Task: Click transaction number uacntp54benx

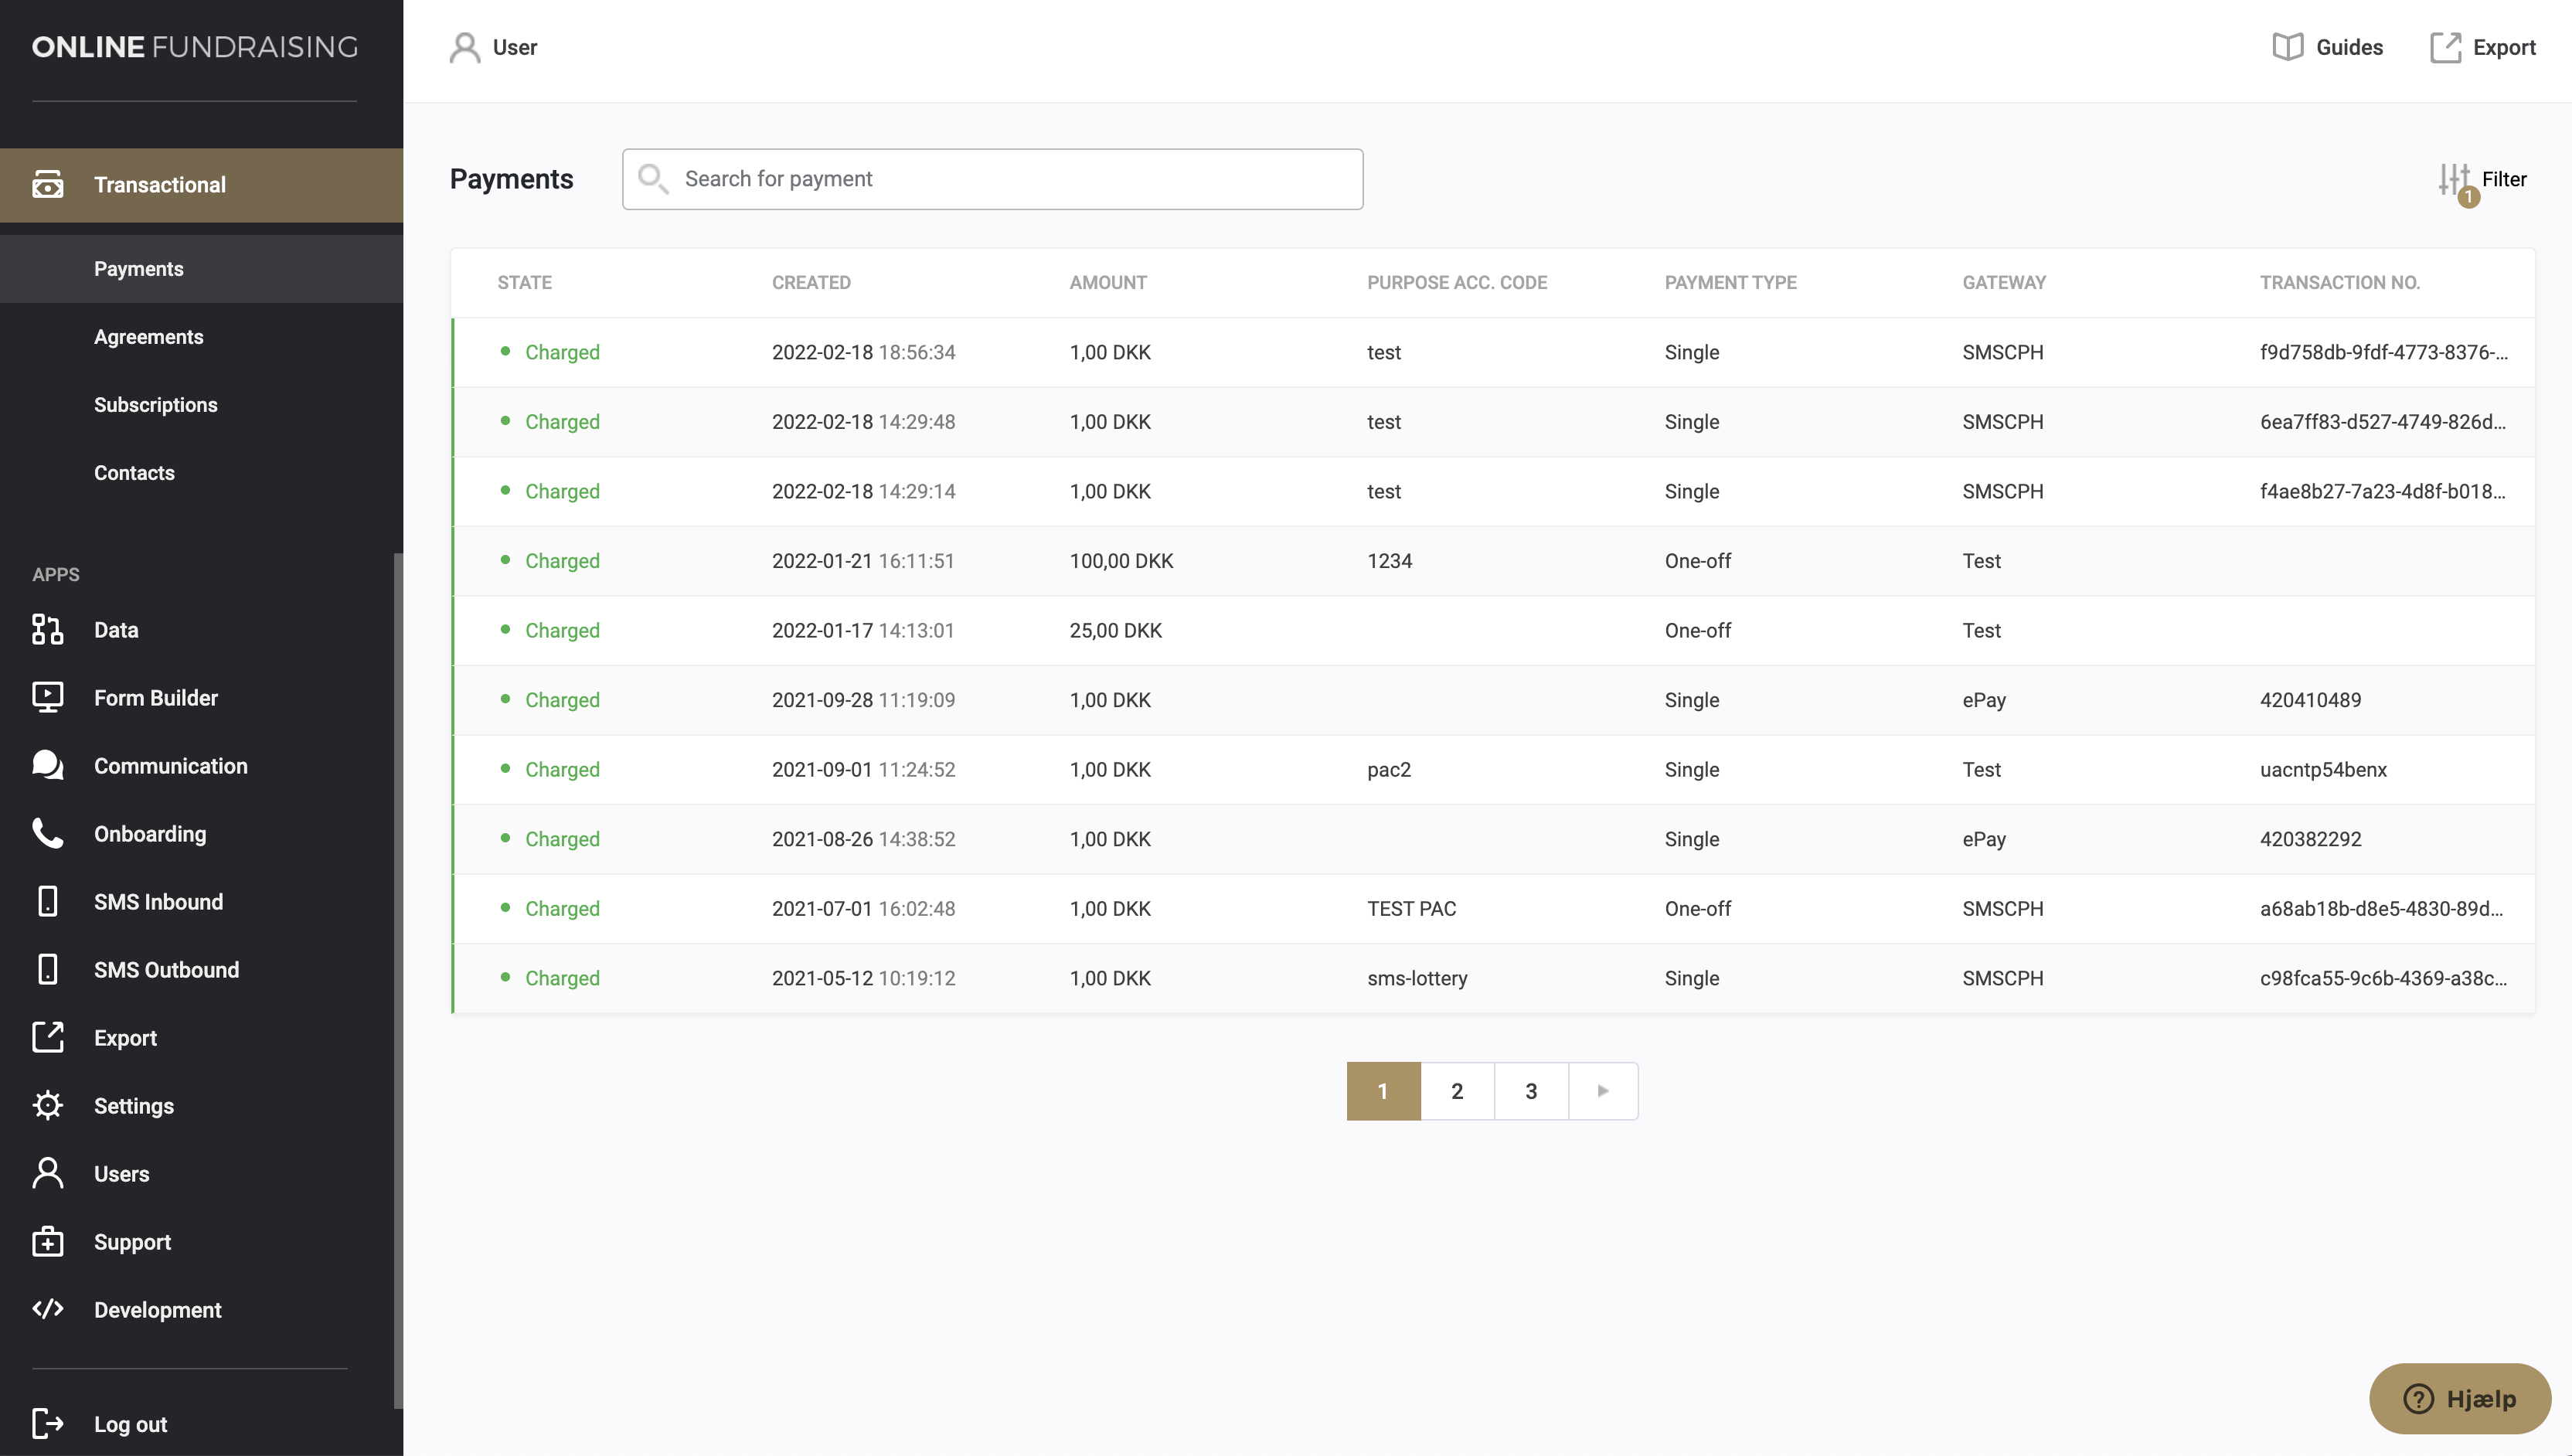Action: click(2323, 770)
